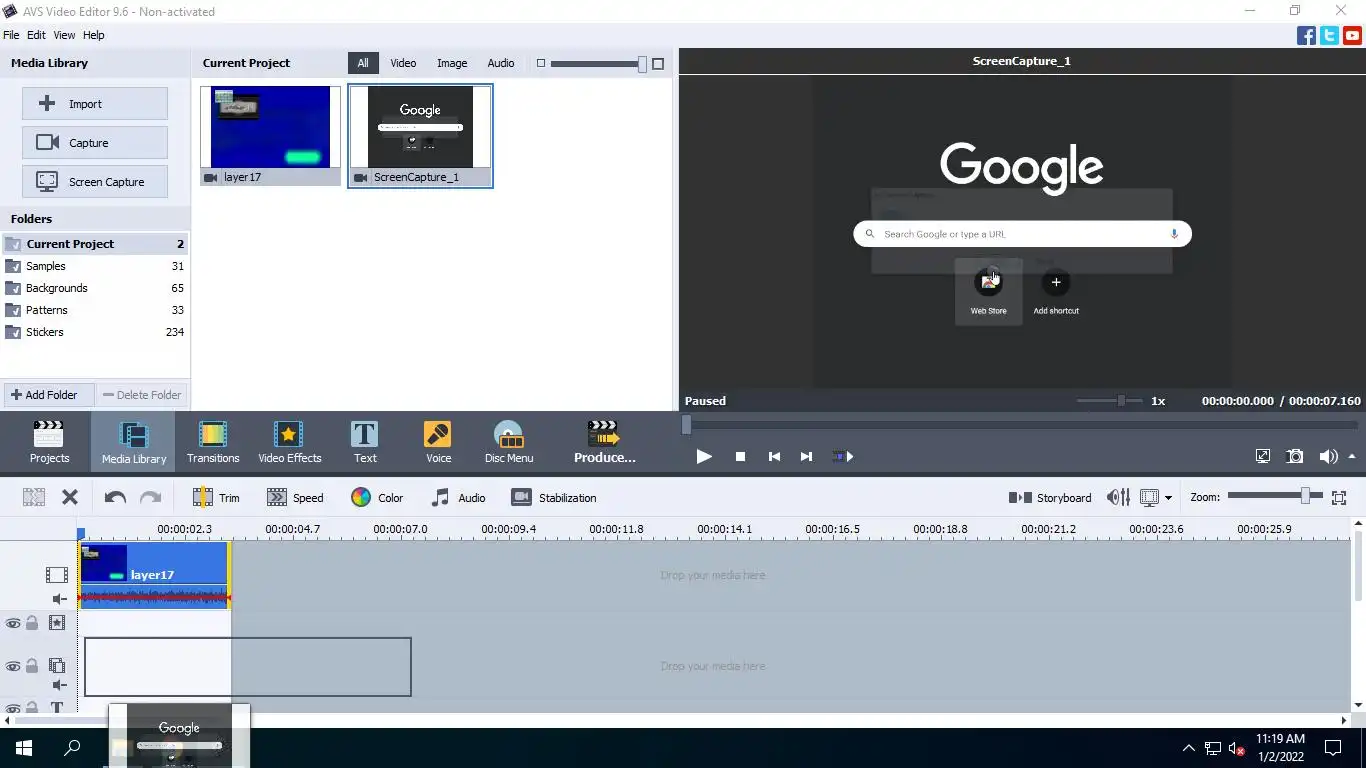
Task: Delete selected clip with the X icon
Action: [x=70, y=497]
